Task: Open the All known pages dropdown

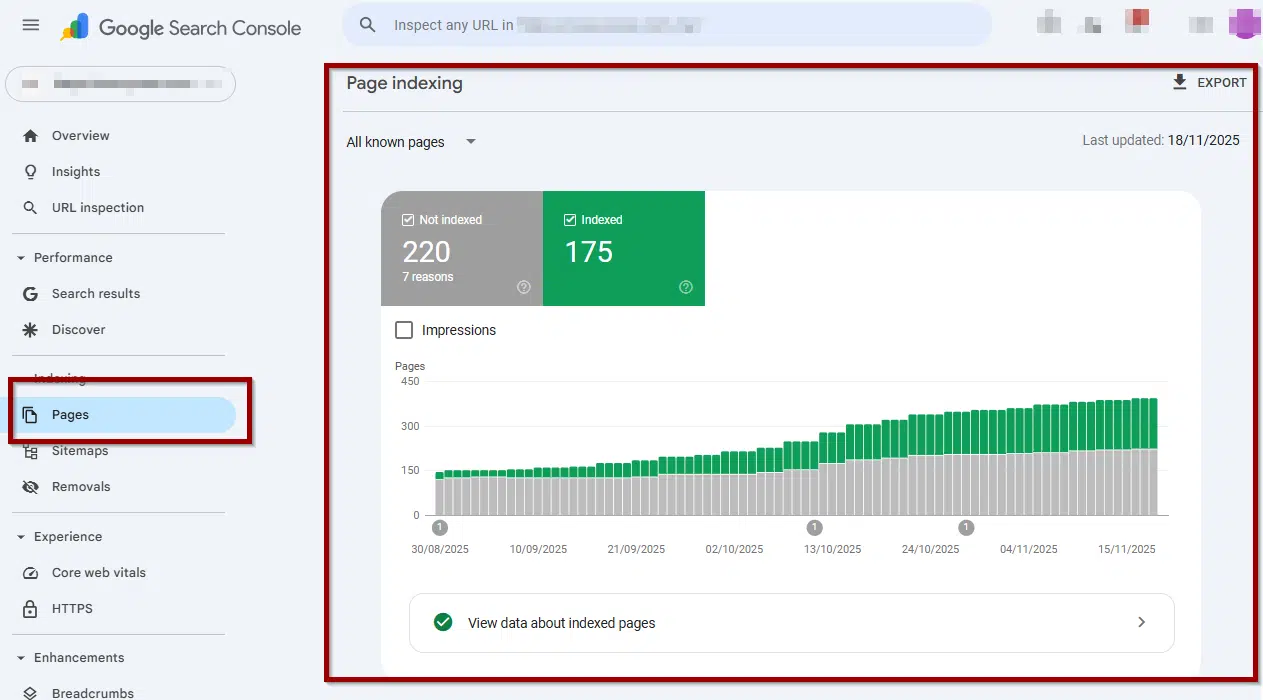Action: click(x=412, y=142)
